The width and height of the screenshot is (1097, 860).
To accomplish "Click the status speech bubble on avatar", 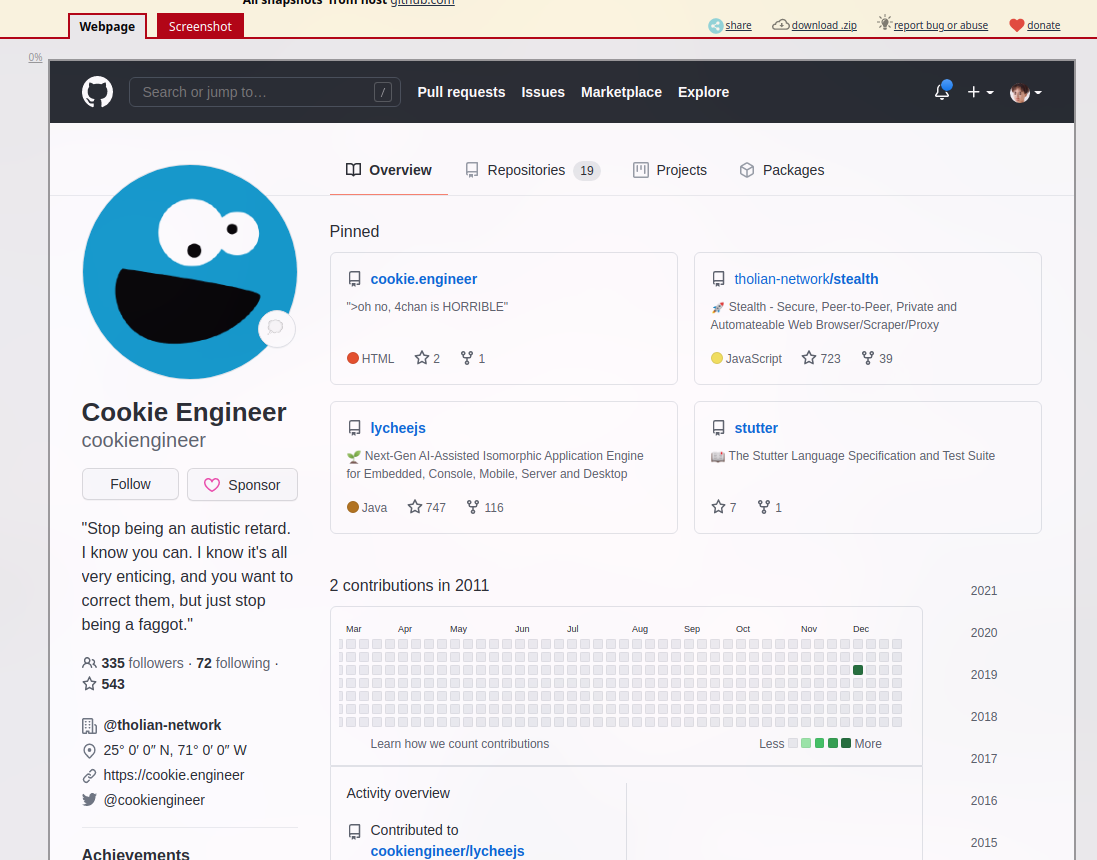I will pyautogui.click(x=276, y=327).
